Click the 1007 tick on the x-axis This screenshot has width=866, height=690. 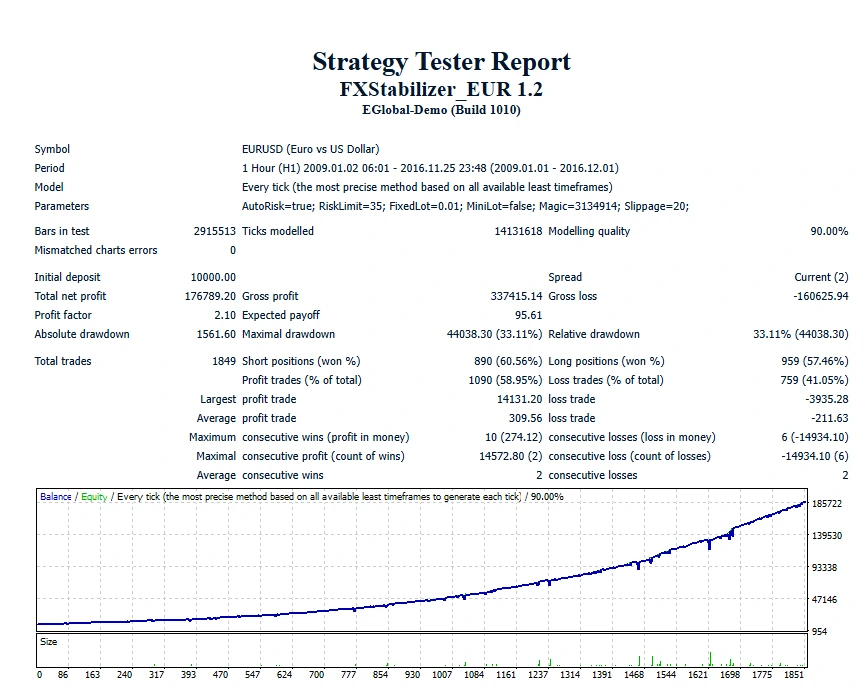(x=442, y=675)
